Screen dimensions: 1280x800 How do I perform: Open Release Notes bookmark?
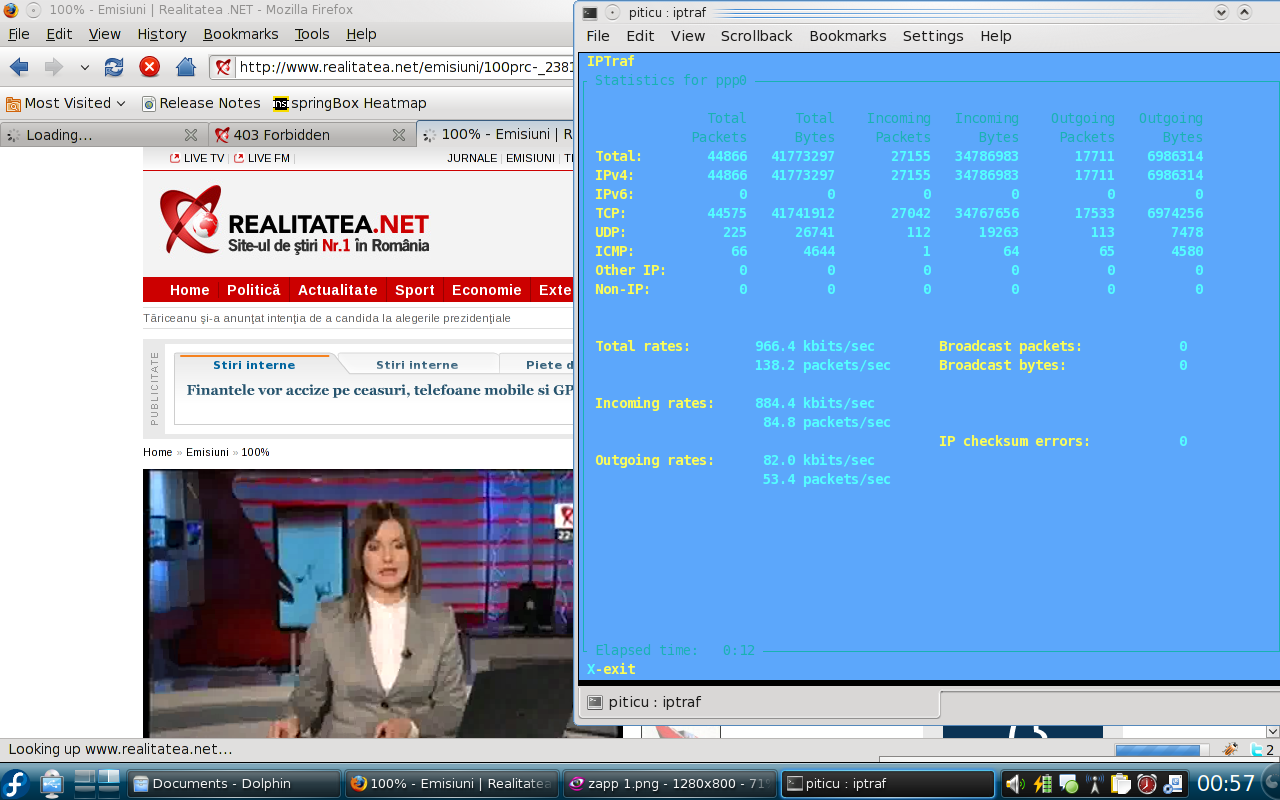coord(201,103)
